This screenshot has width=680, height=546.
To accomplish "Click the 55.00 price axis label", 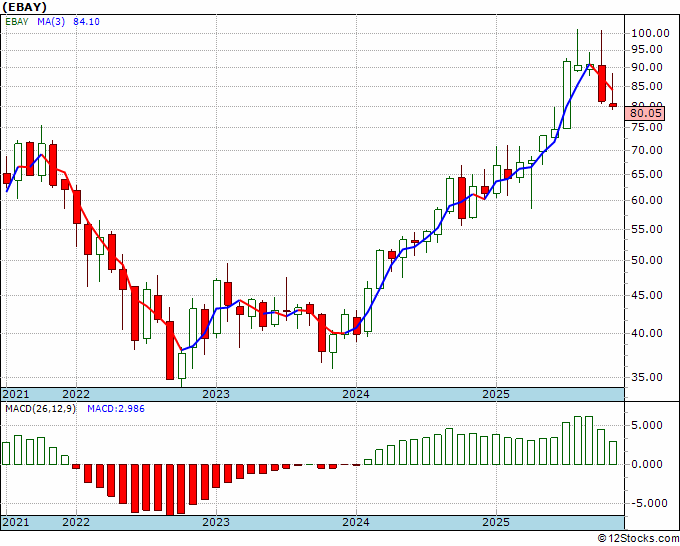I will pyautogui.click(x=649, y=229).
